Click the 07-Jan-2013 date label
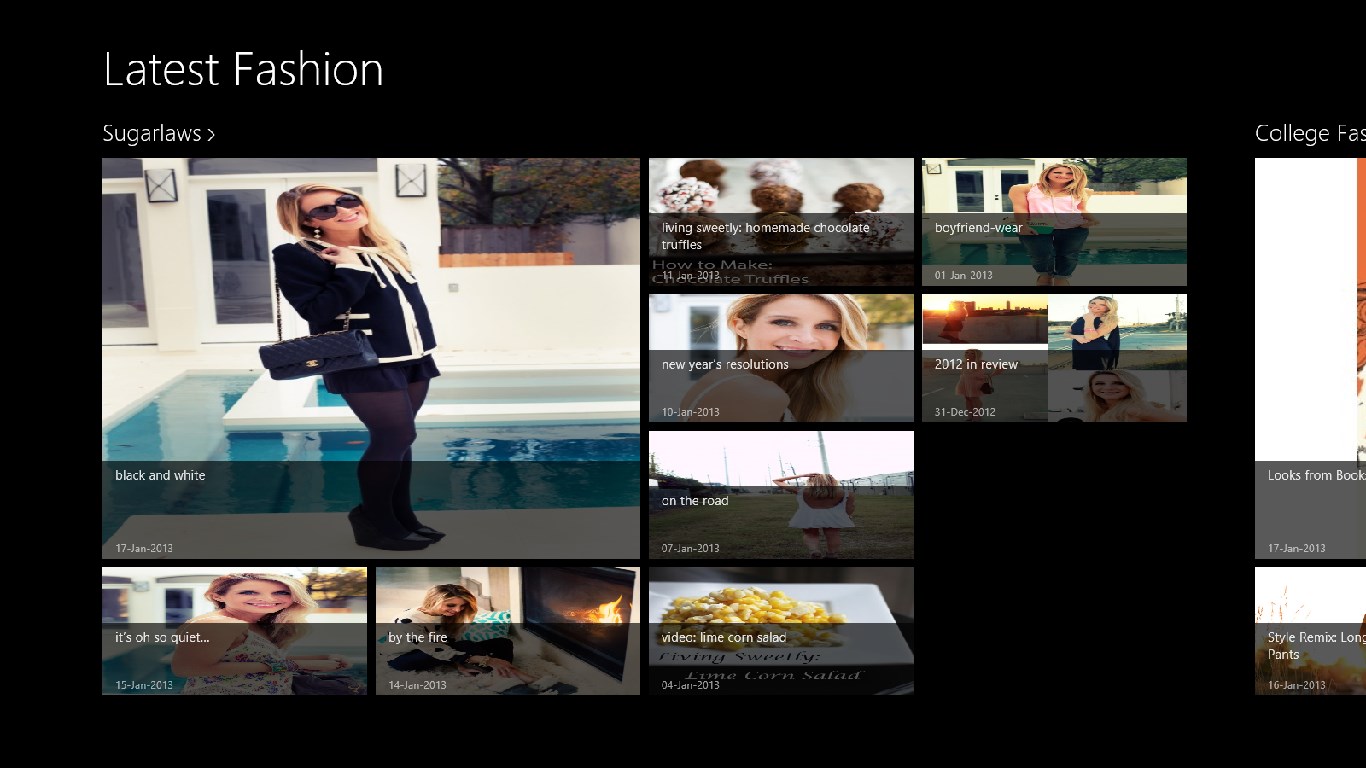 pyautogui.click(x=690, y=548)
